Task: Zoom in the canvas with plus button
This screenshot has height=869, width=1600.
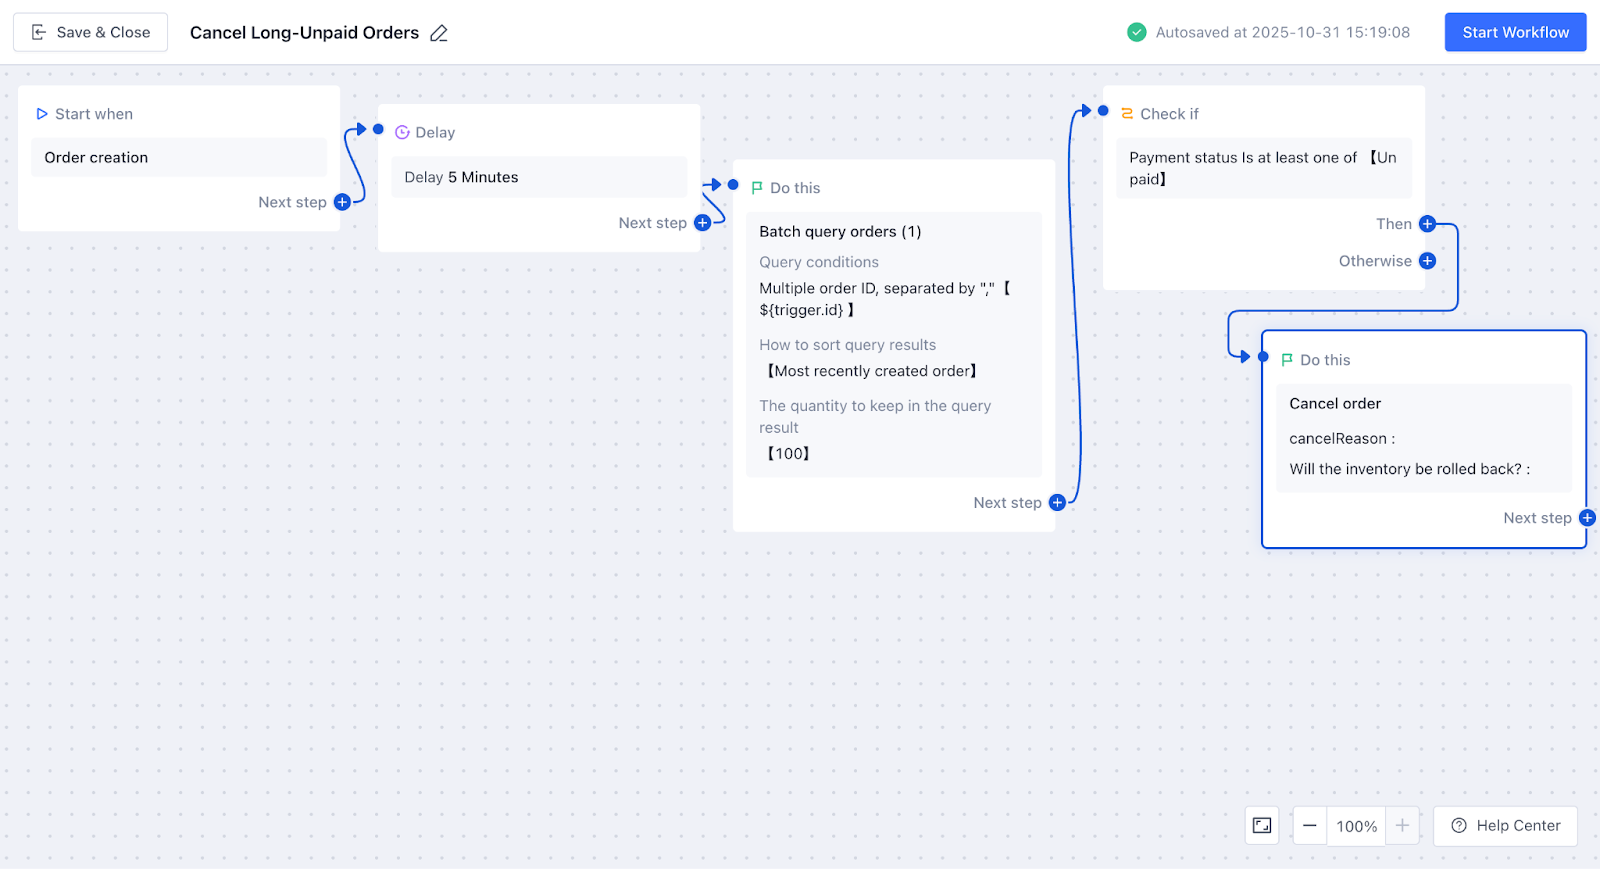Action: point(1402,826)
